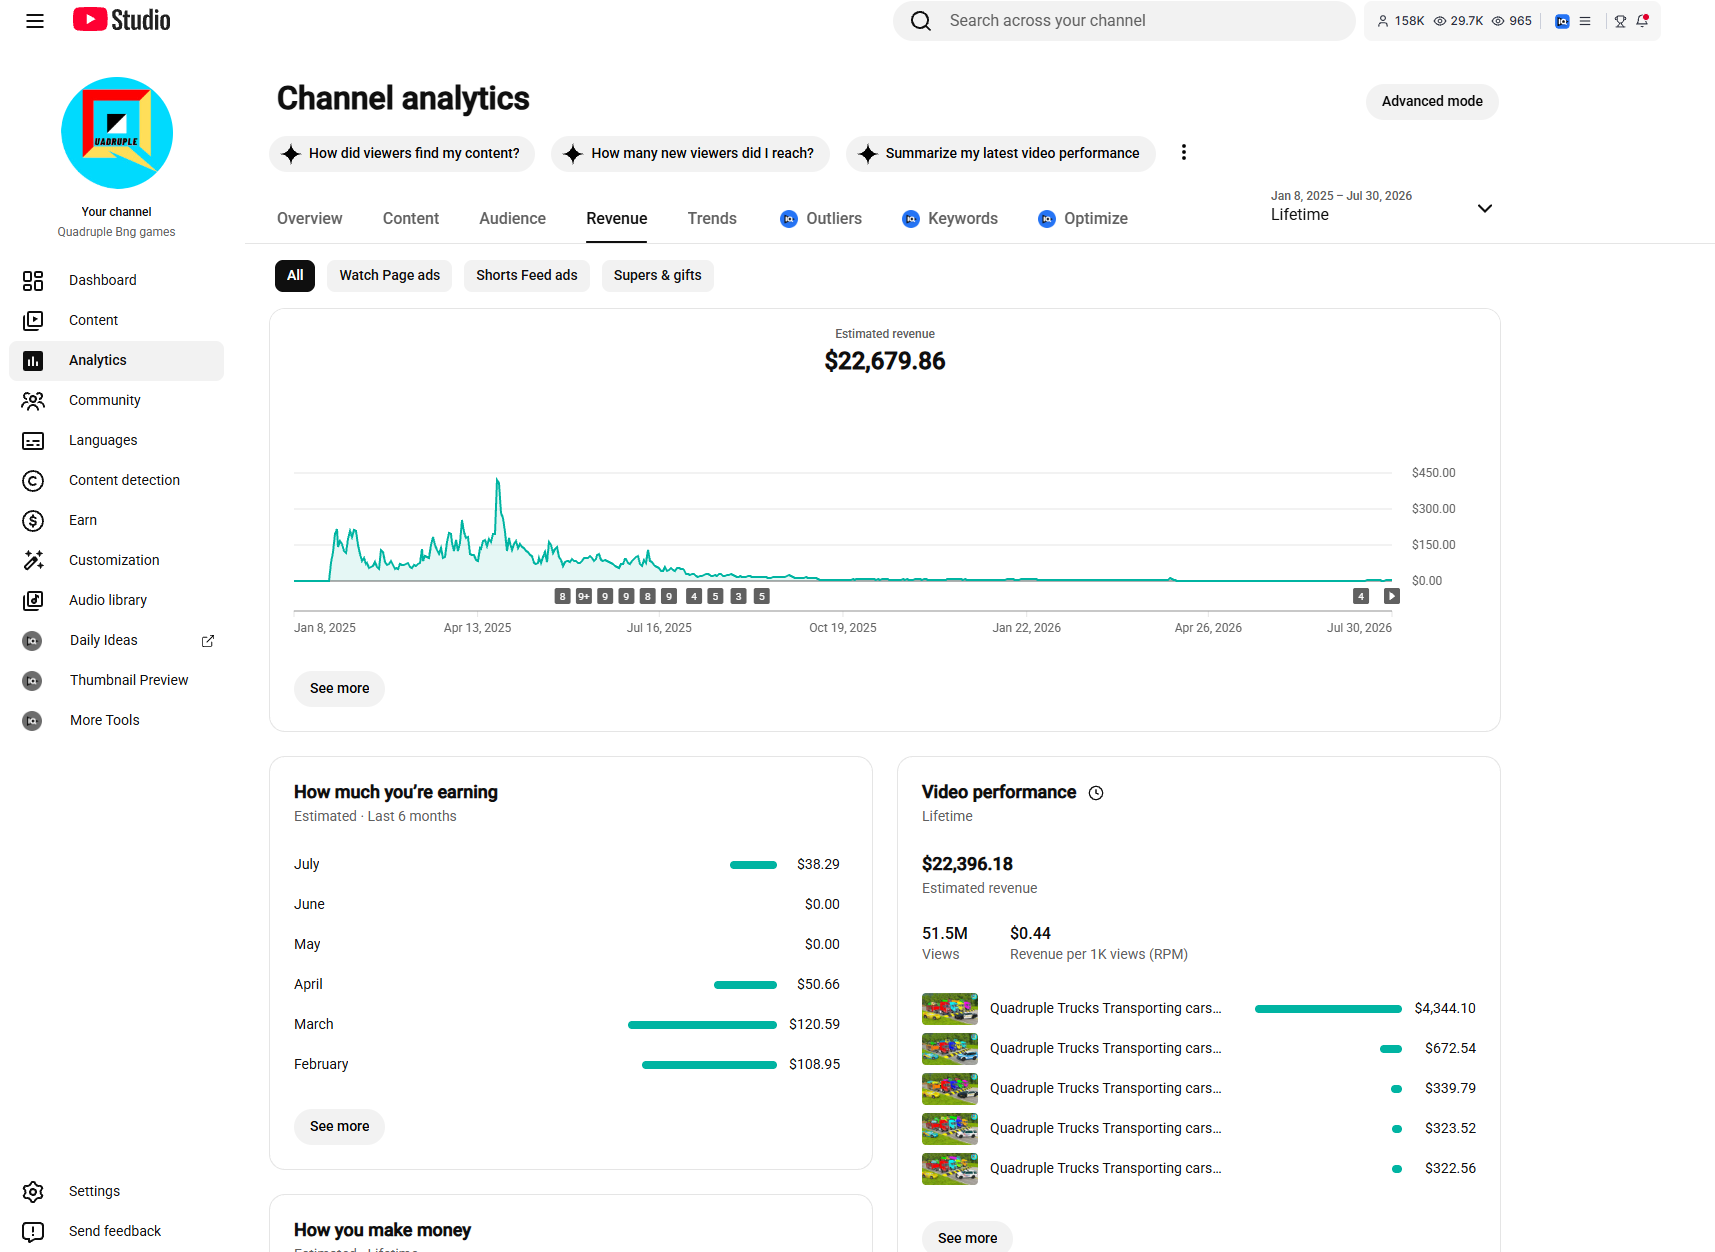The height and width of the screenshot is (1252, 1715).
Task: Open Settings gear in the sidebar
Action: [x=33, y=1191]
